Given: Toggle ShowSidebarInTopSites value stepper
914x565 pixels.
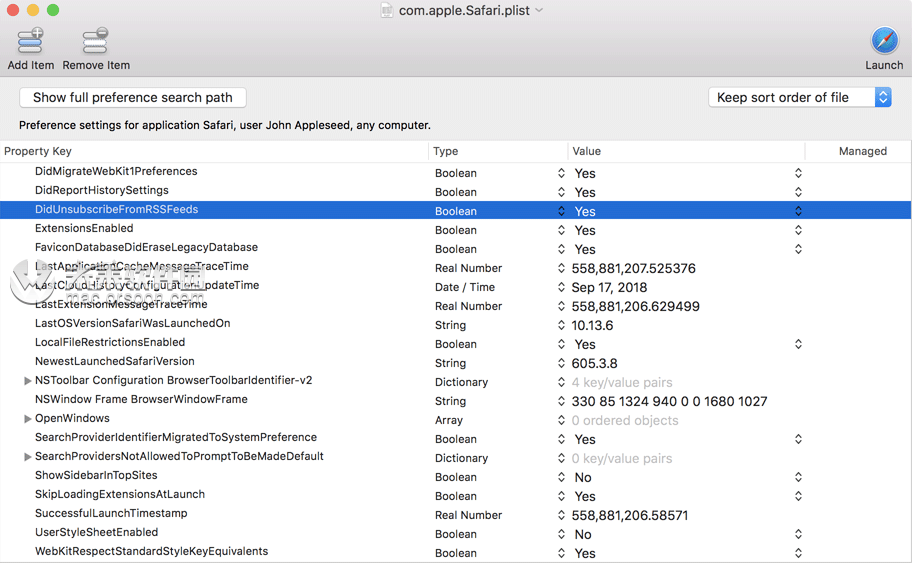Looking at the screenshot, I should pos(798,478).
